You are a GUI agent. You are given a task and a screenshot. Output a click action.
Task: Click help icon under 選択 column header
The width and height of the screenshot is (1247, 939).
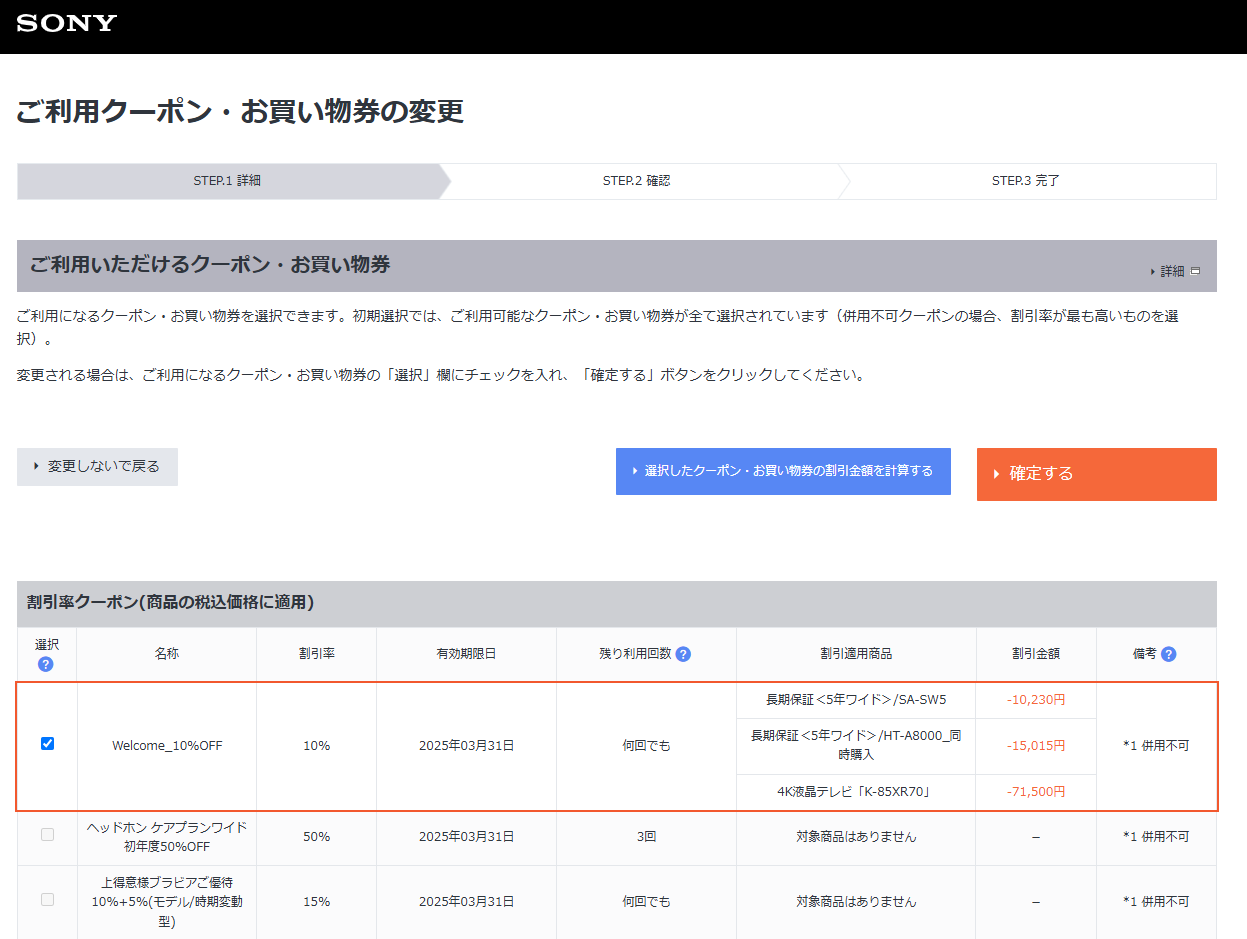pos(46,664)
